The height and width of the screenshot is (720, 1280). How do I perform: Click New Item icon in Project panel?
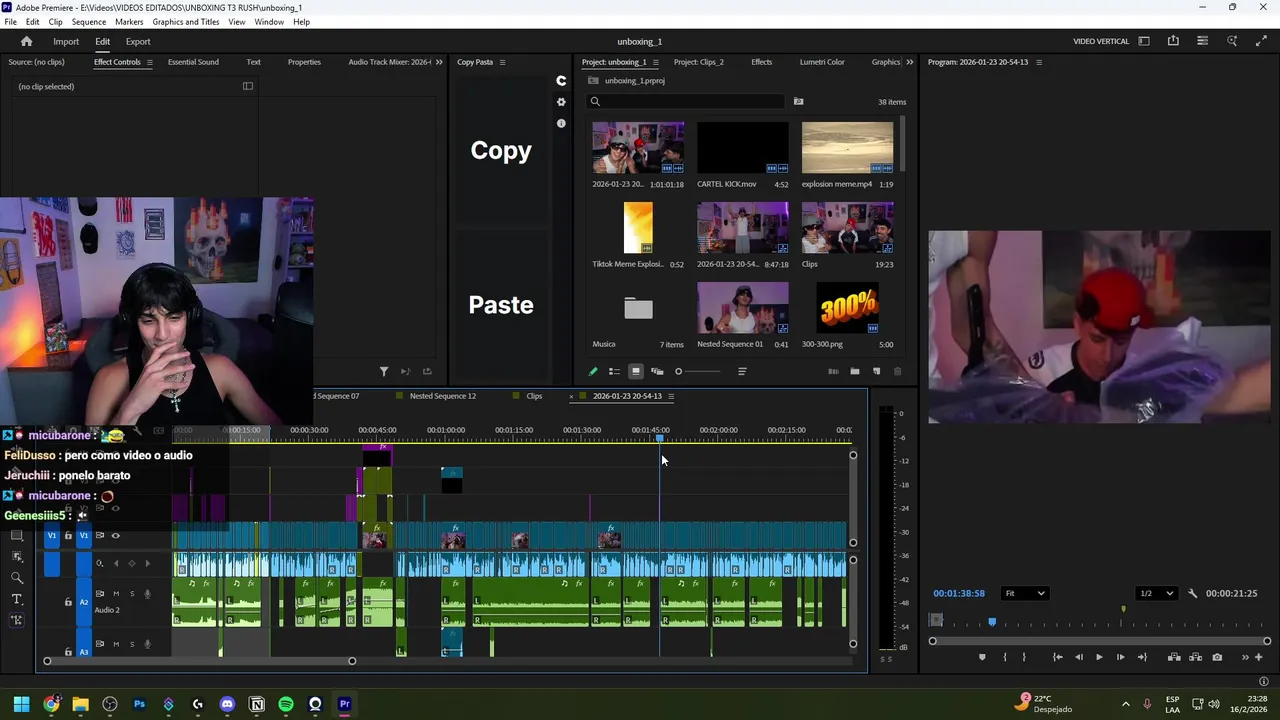pos(876,371)
